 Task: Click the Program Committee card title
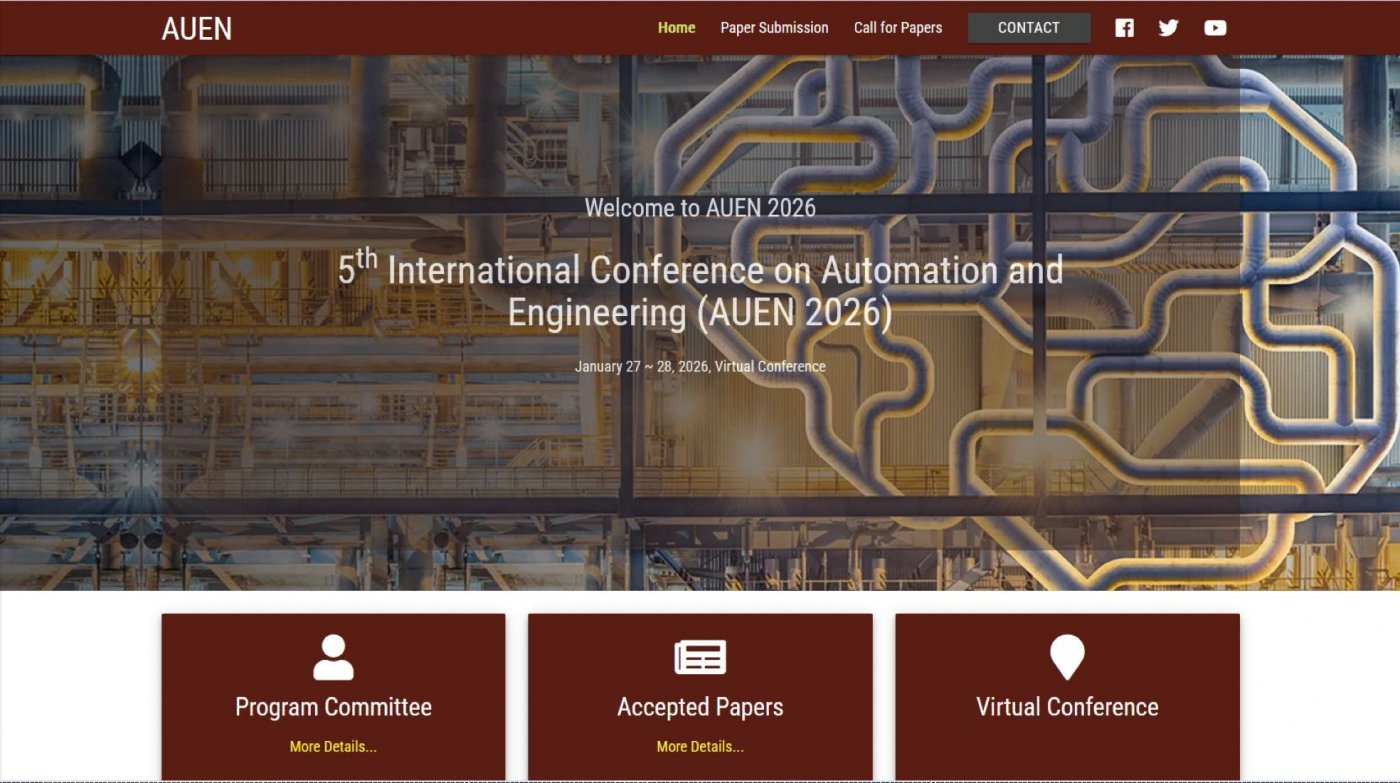pos(332,707)
